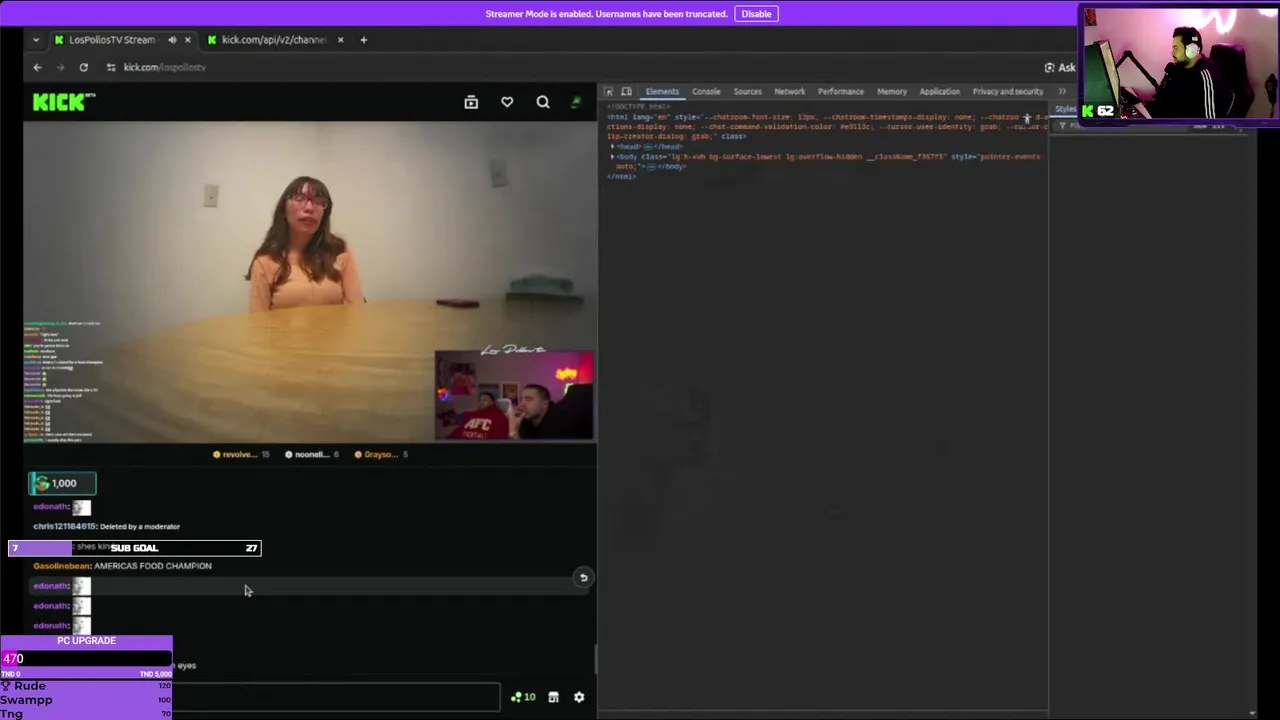This screenshot has height=720, width=1280.
Task: Click the LosPollosTV stream video player
Action: click(310, 282)
